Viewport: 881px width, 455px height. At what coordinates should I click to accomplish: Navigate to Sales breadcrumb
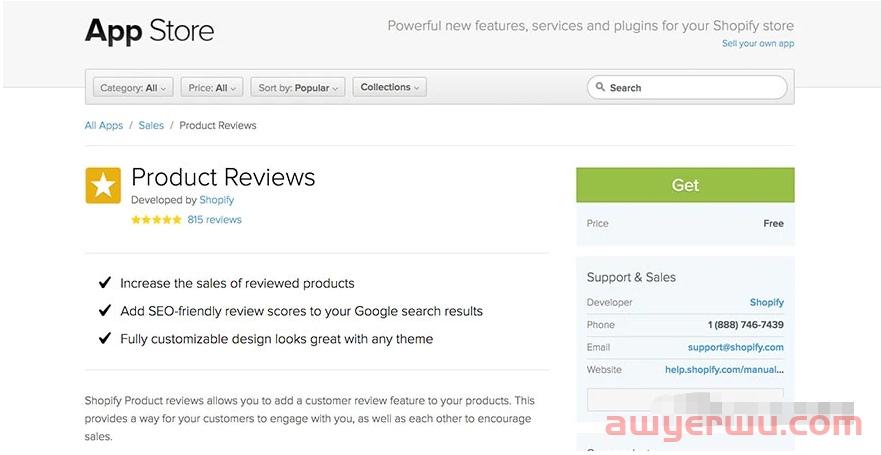pos(151,126)
